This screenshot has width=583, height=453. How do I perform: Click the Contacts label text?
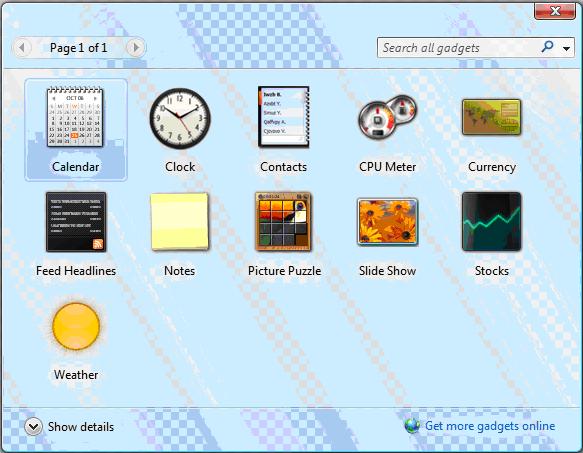(x=283, y=167)
